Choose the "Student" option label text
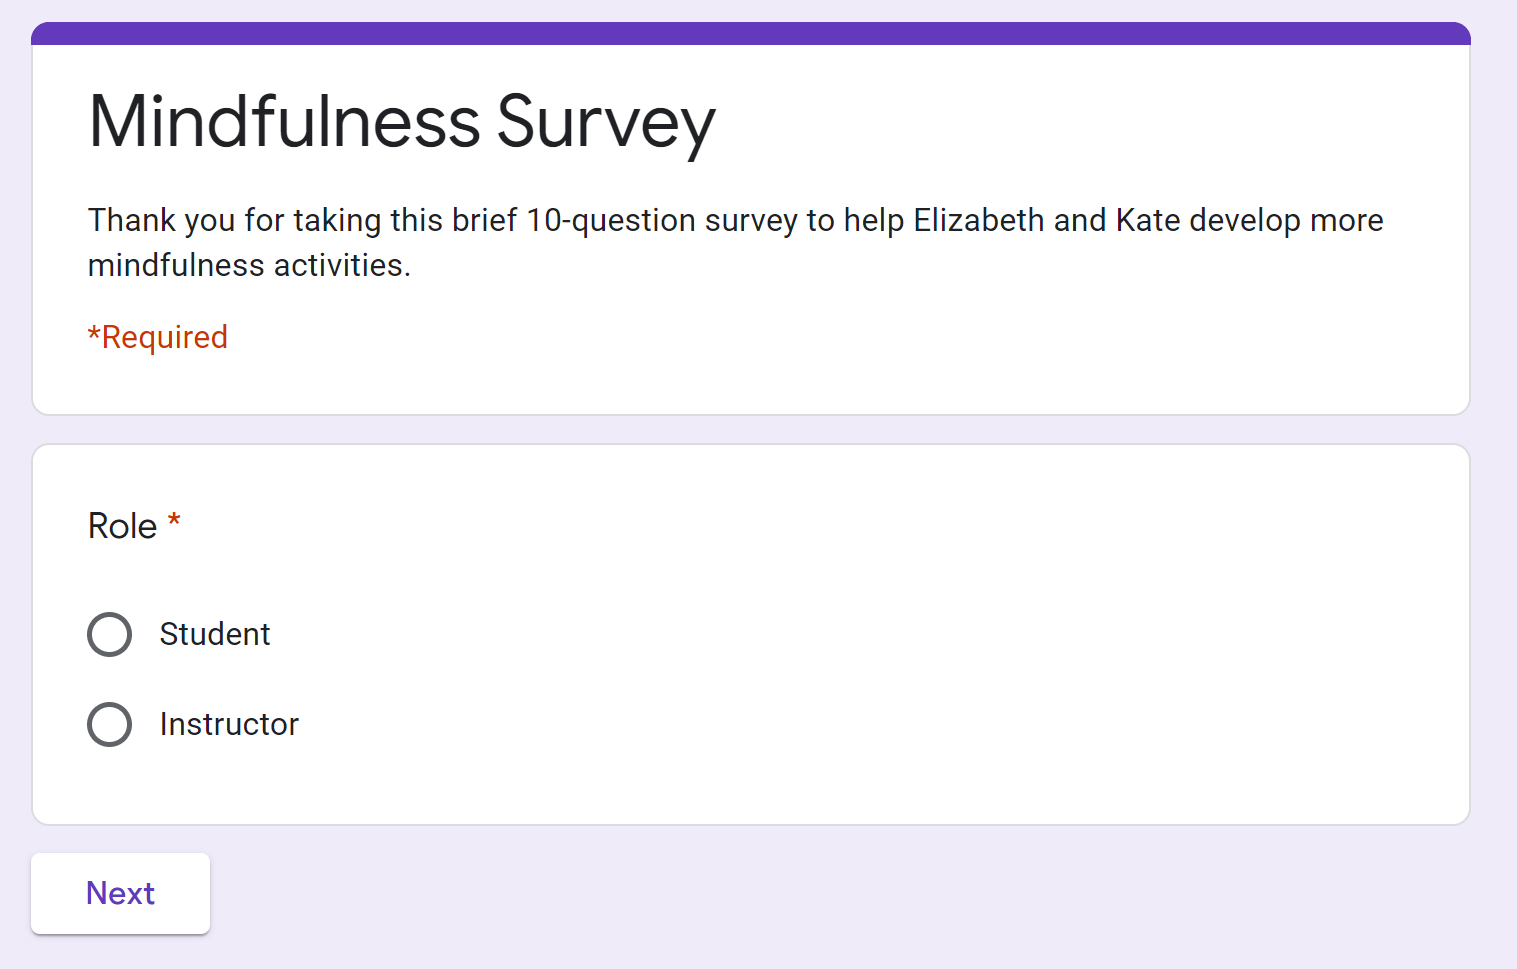Viewport: 1517px width, 969px height. [215, 634]
